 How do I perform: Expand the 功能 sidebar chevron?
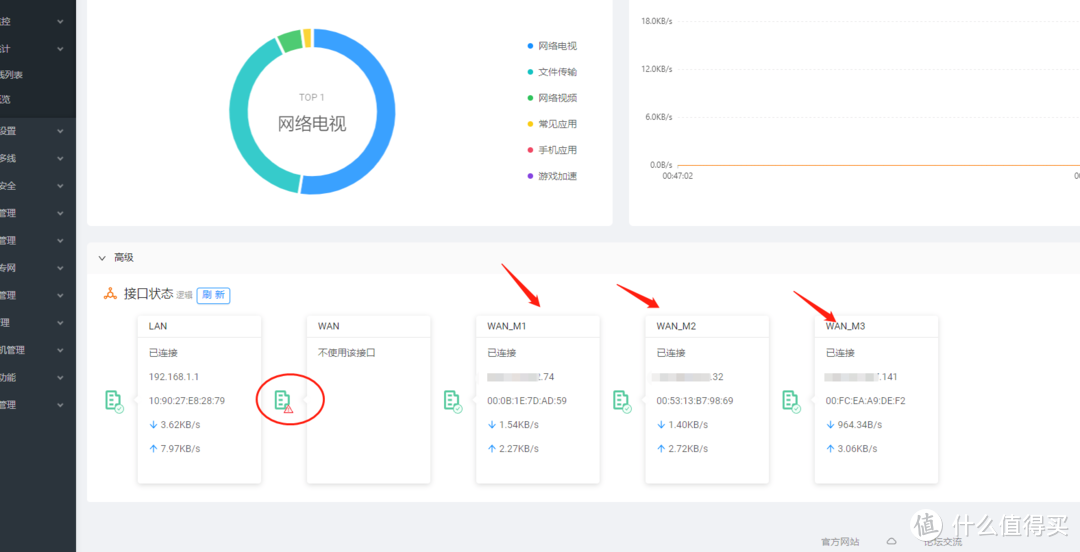point(61,378)
